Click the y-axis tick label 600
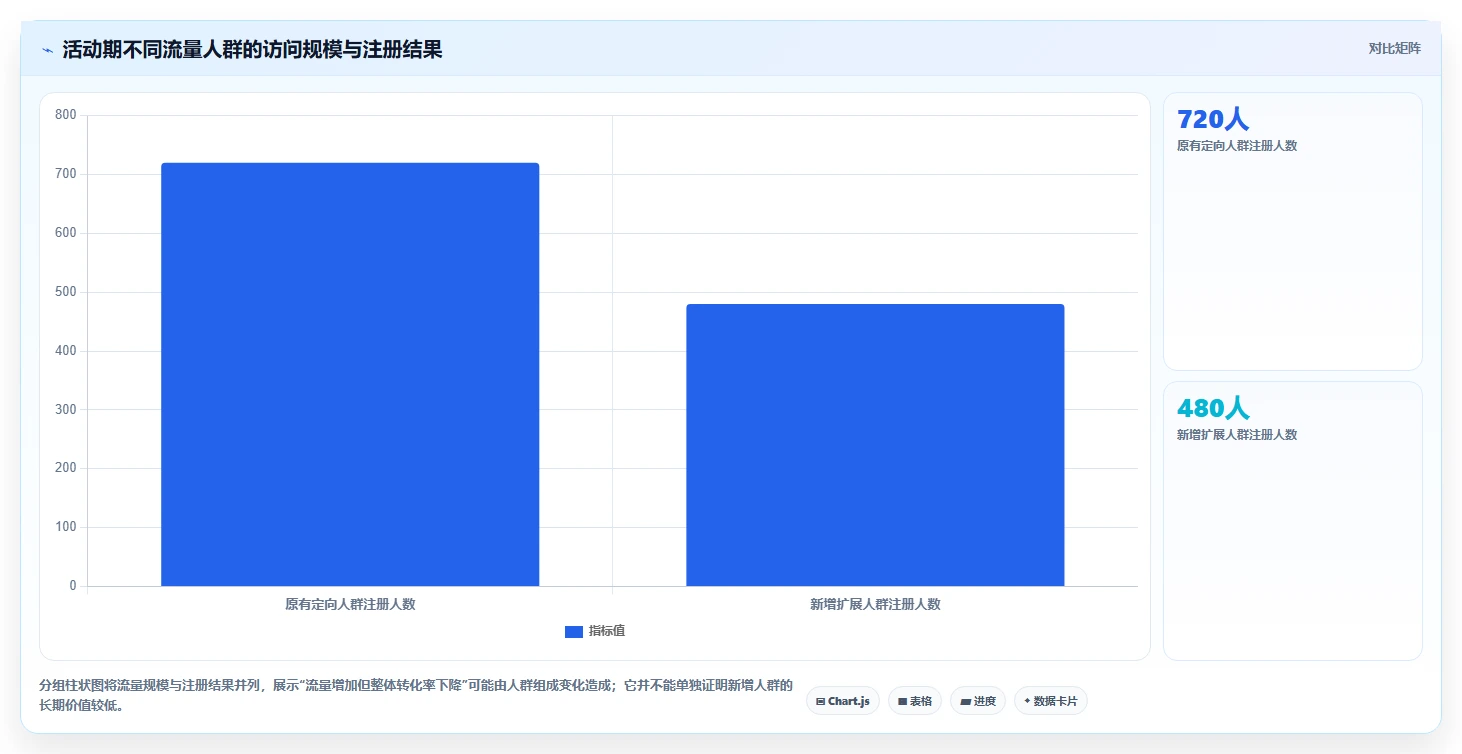Viewport: 1462px width, 754px height. click(x=66, y=233)
